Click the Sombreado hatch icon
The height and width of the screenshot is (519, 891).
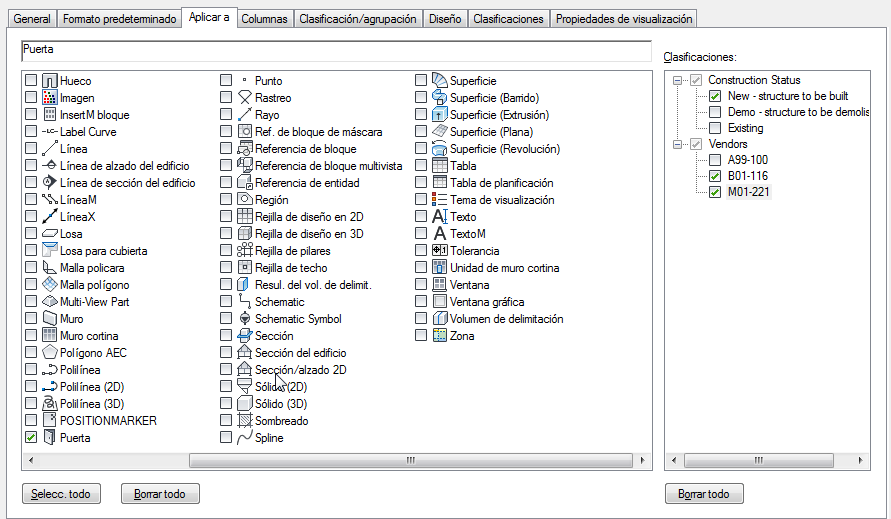[x=245, y=421]
